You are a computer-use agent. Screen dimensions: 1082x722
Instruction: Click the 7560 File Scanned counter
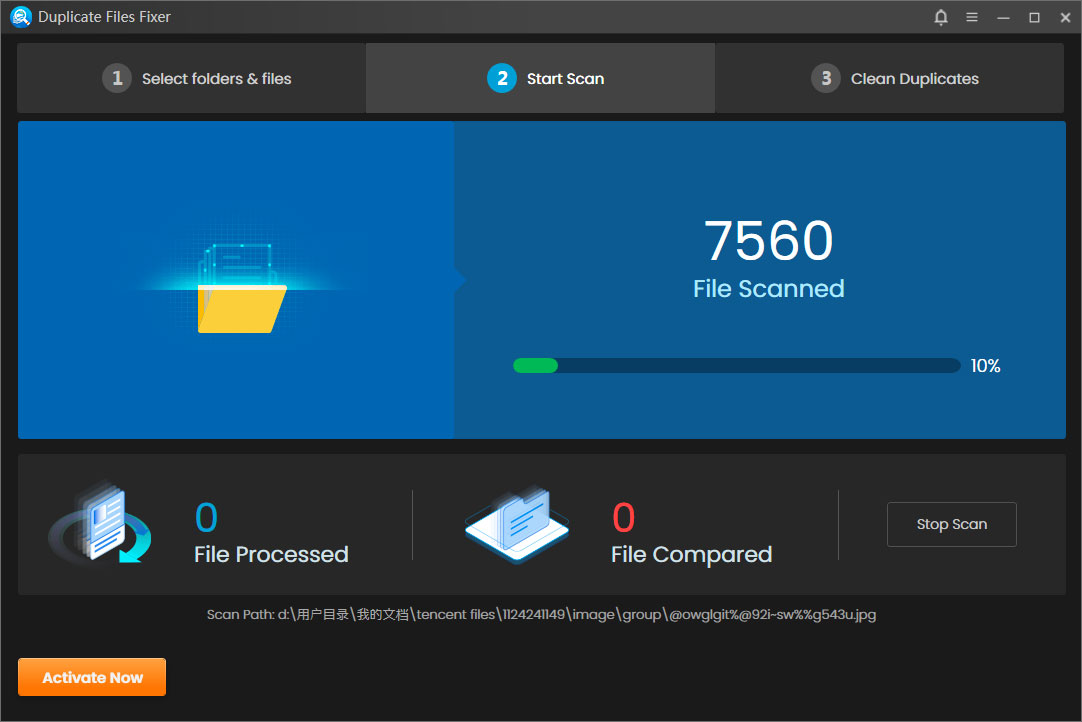[768, 242]
